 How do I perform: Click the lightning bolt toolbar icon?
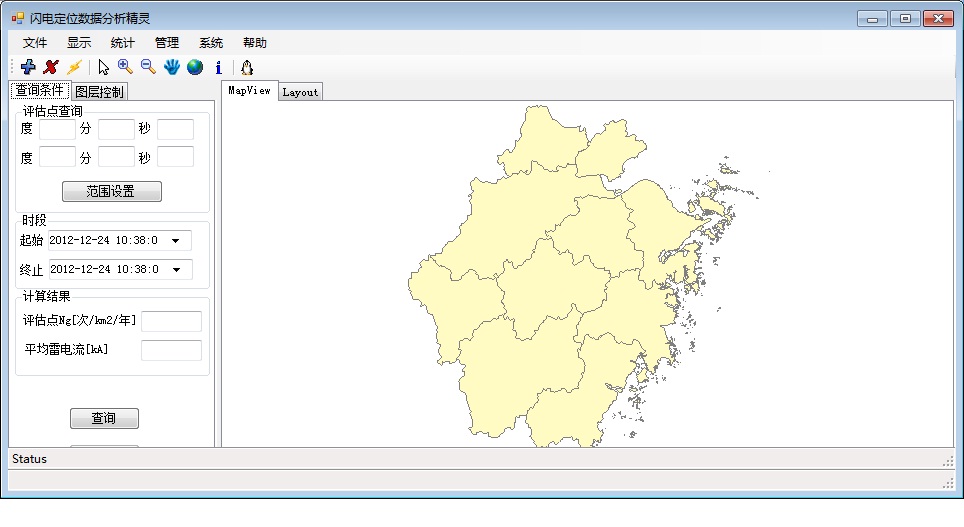click(x=73, y=67)
